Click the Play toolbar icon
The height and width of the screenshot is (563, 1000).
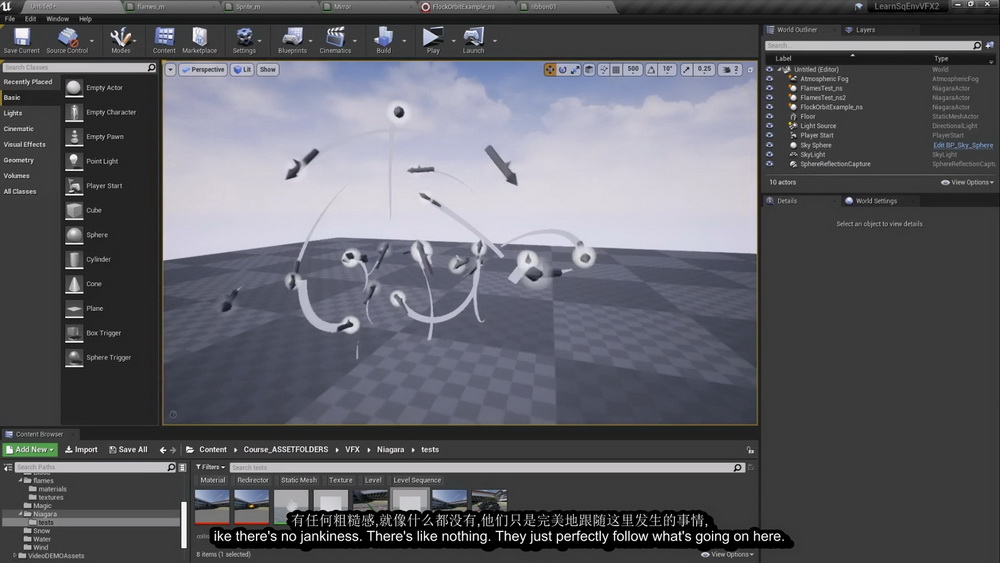[433, 40]
